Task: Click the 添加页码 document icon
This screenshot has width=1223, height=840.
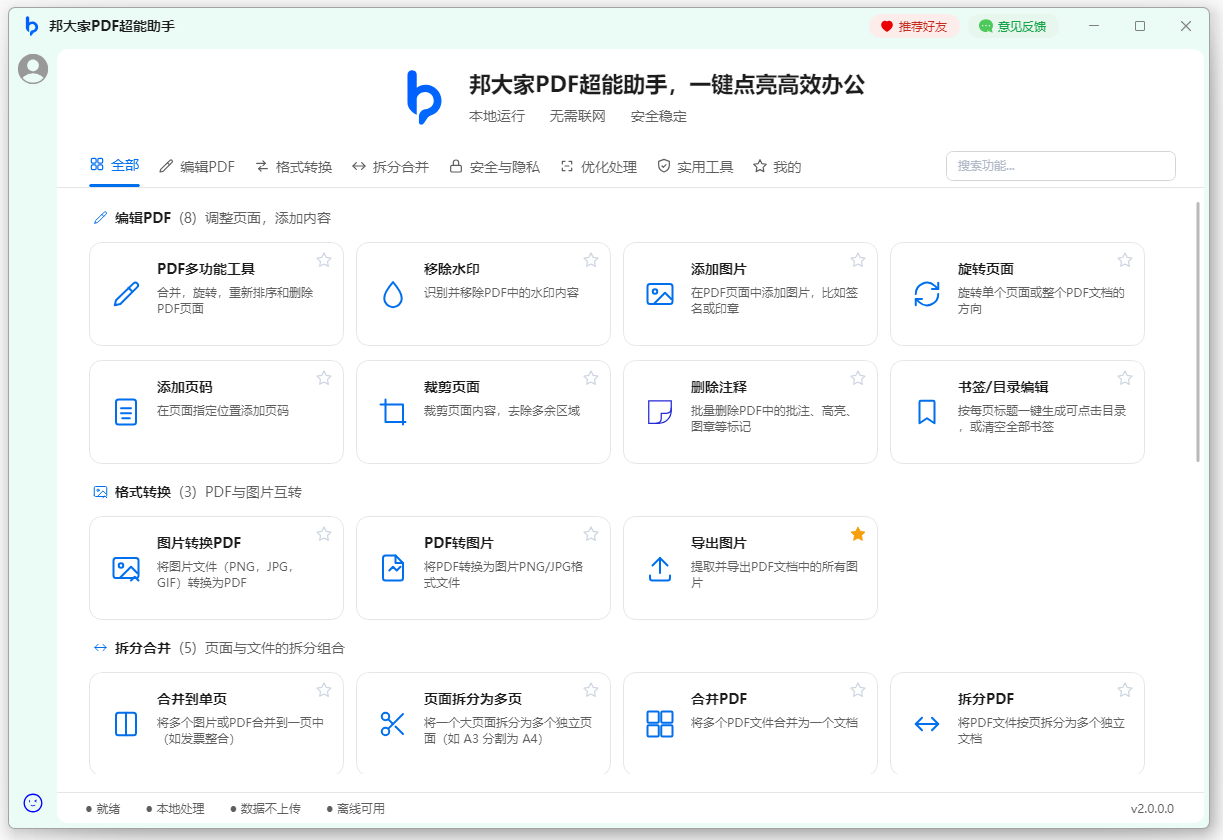Action: pos(126,412)
